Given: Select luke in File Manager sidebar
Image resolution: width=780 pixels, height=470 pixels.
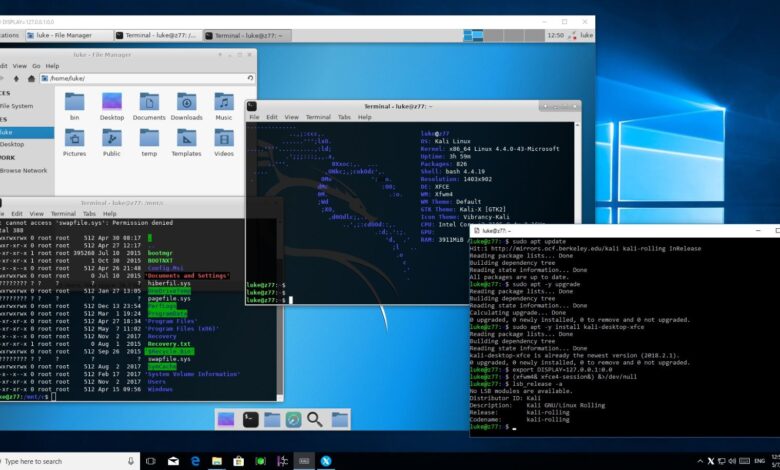Looking at the screenshot, I should (27, 132).
